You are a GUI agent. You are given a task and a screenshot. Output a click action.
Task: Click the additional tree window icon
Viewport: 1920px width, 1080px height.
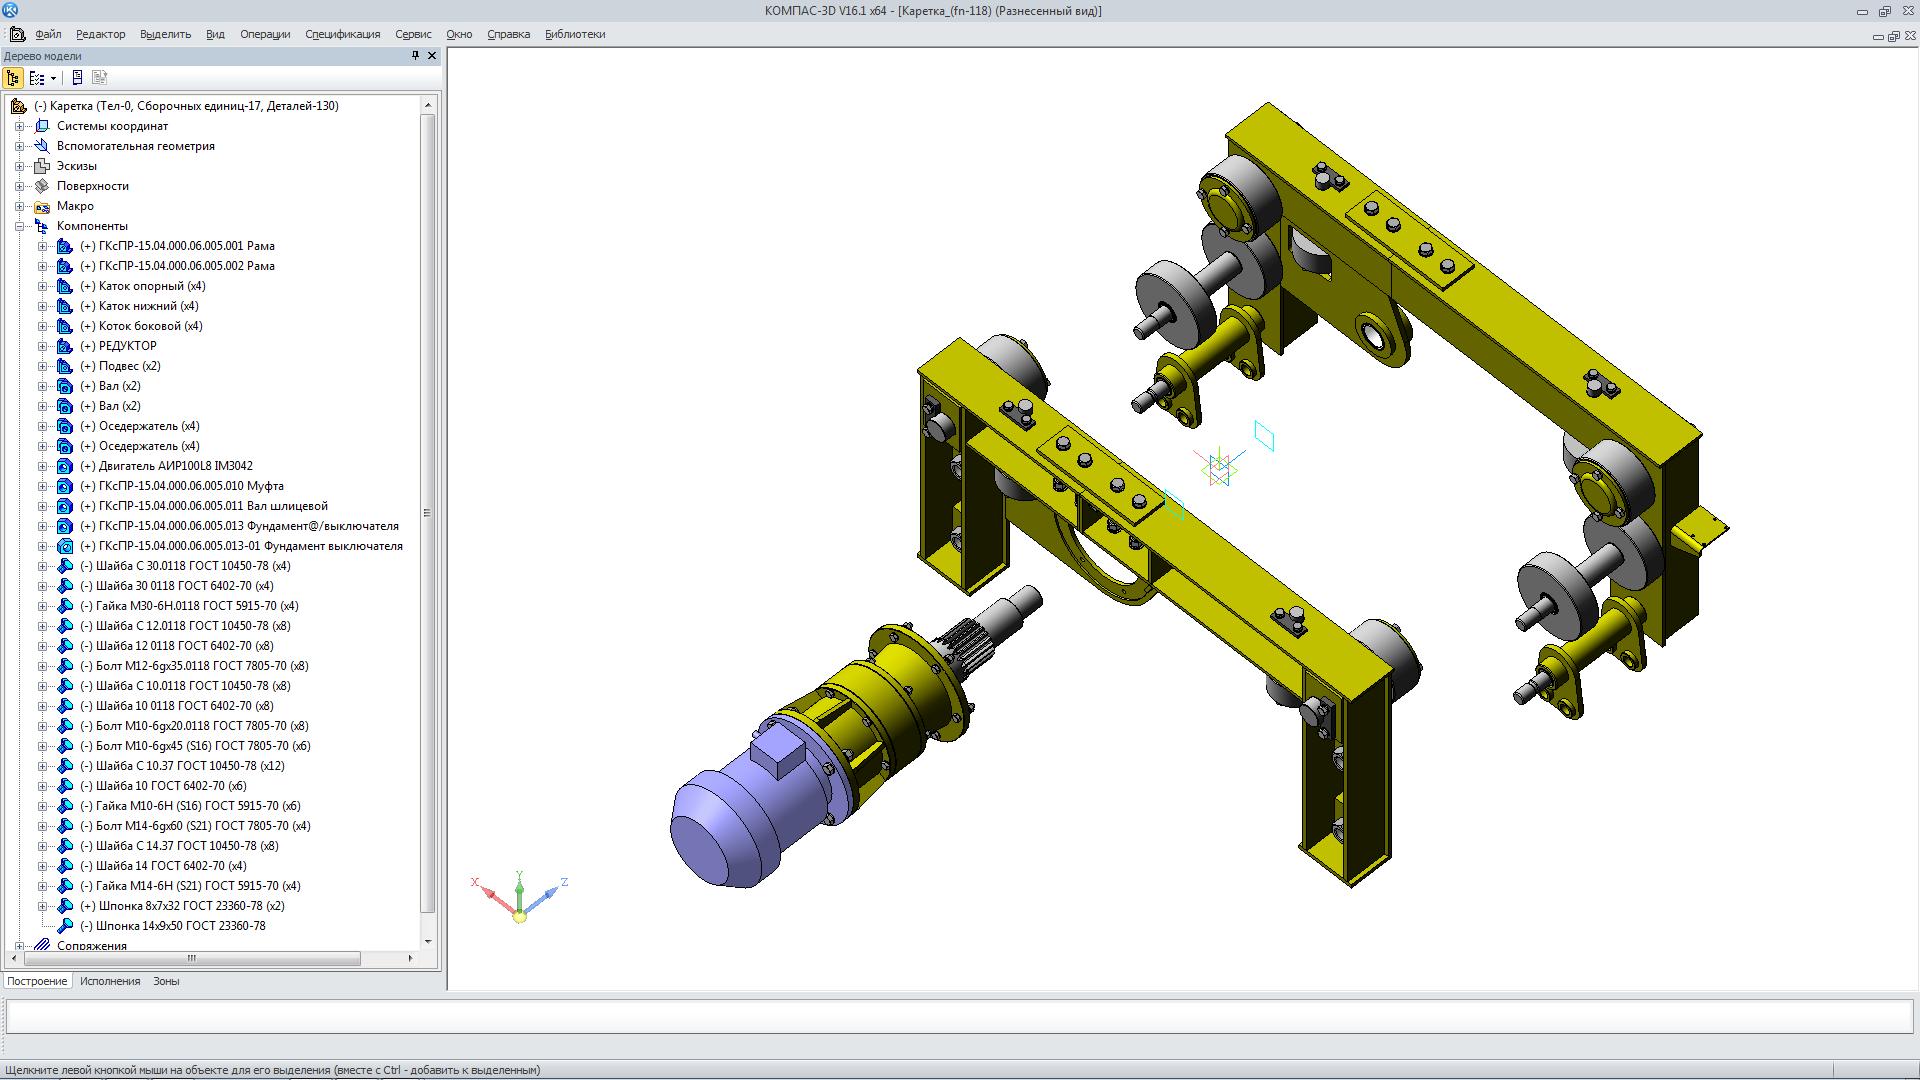pos(77,77)
